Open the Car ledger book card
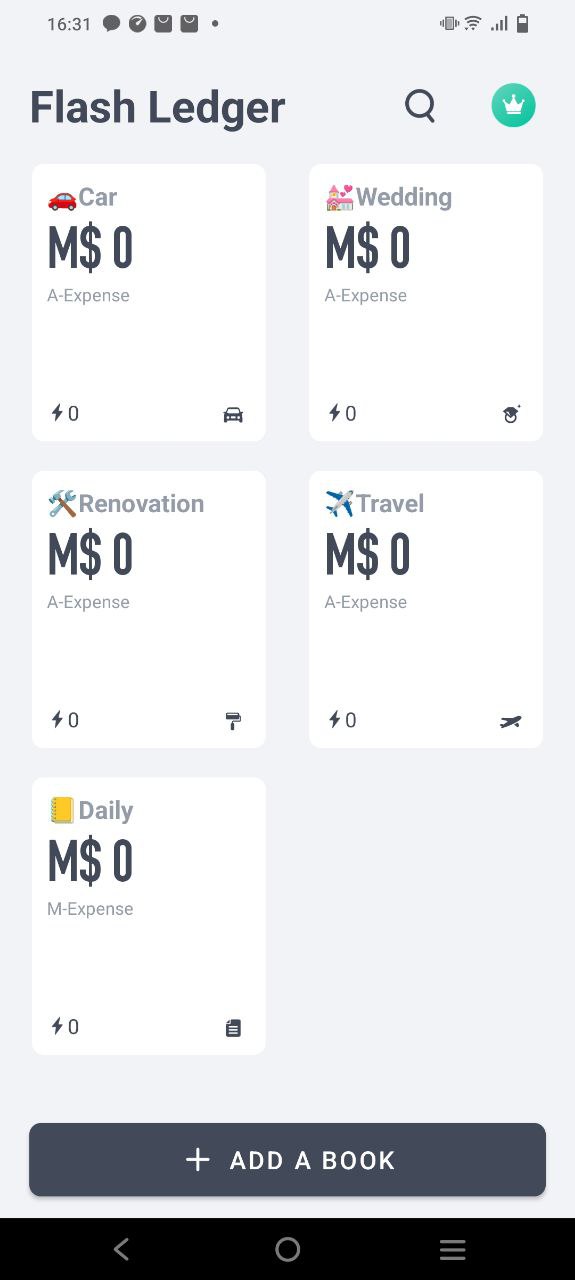This screenshot has height=1280, width=575. [149, 302]
